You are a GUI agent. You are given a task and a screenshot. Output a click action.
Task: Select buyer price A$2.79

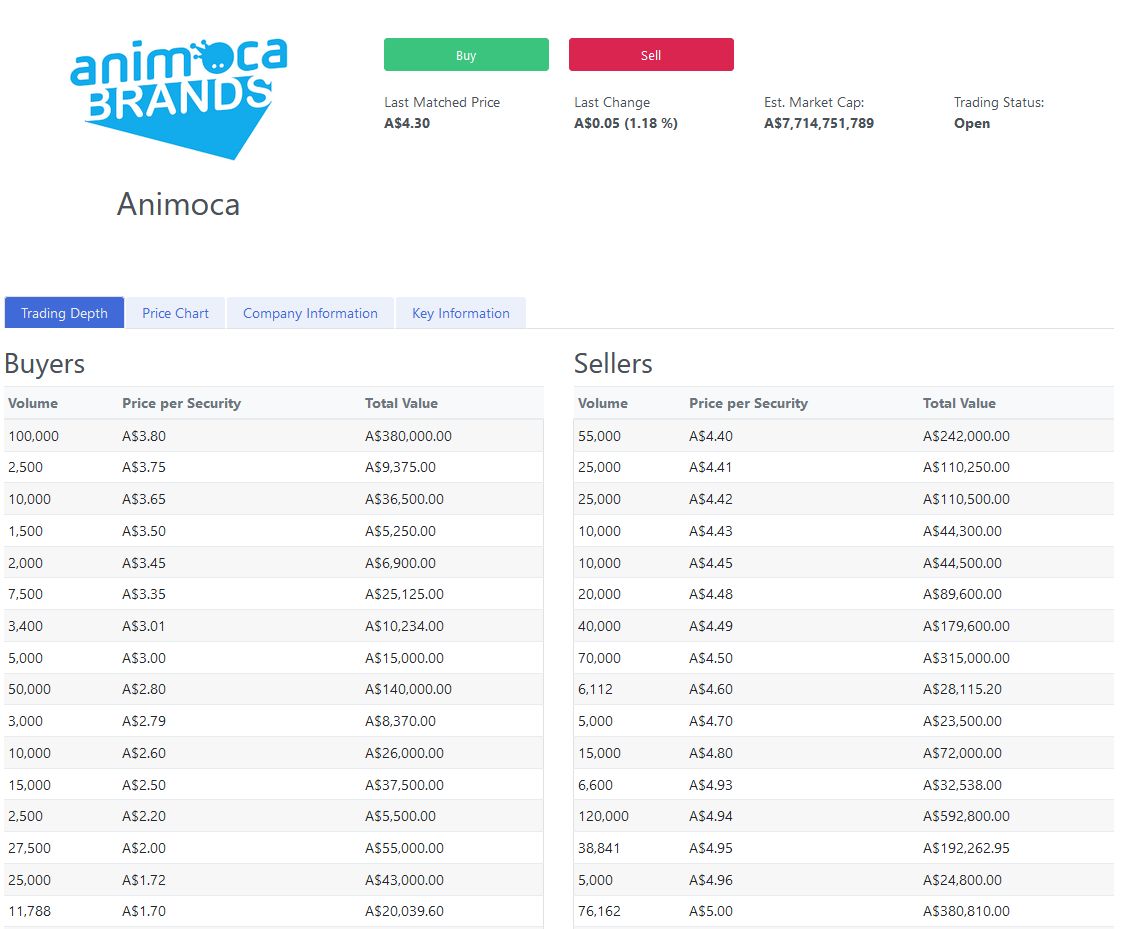(144, 721)
